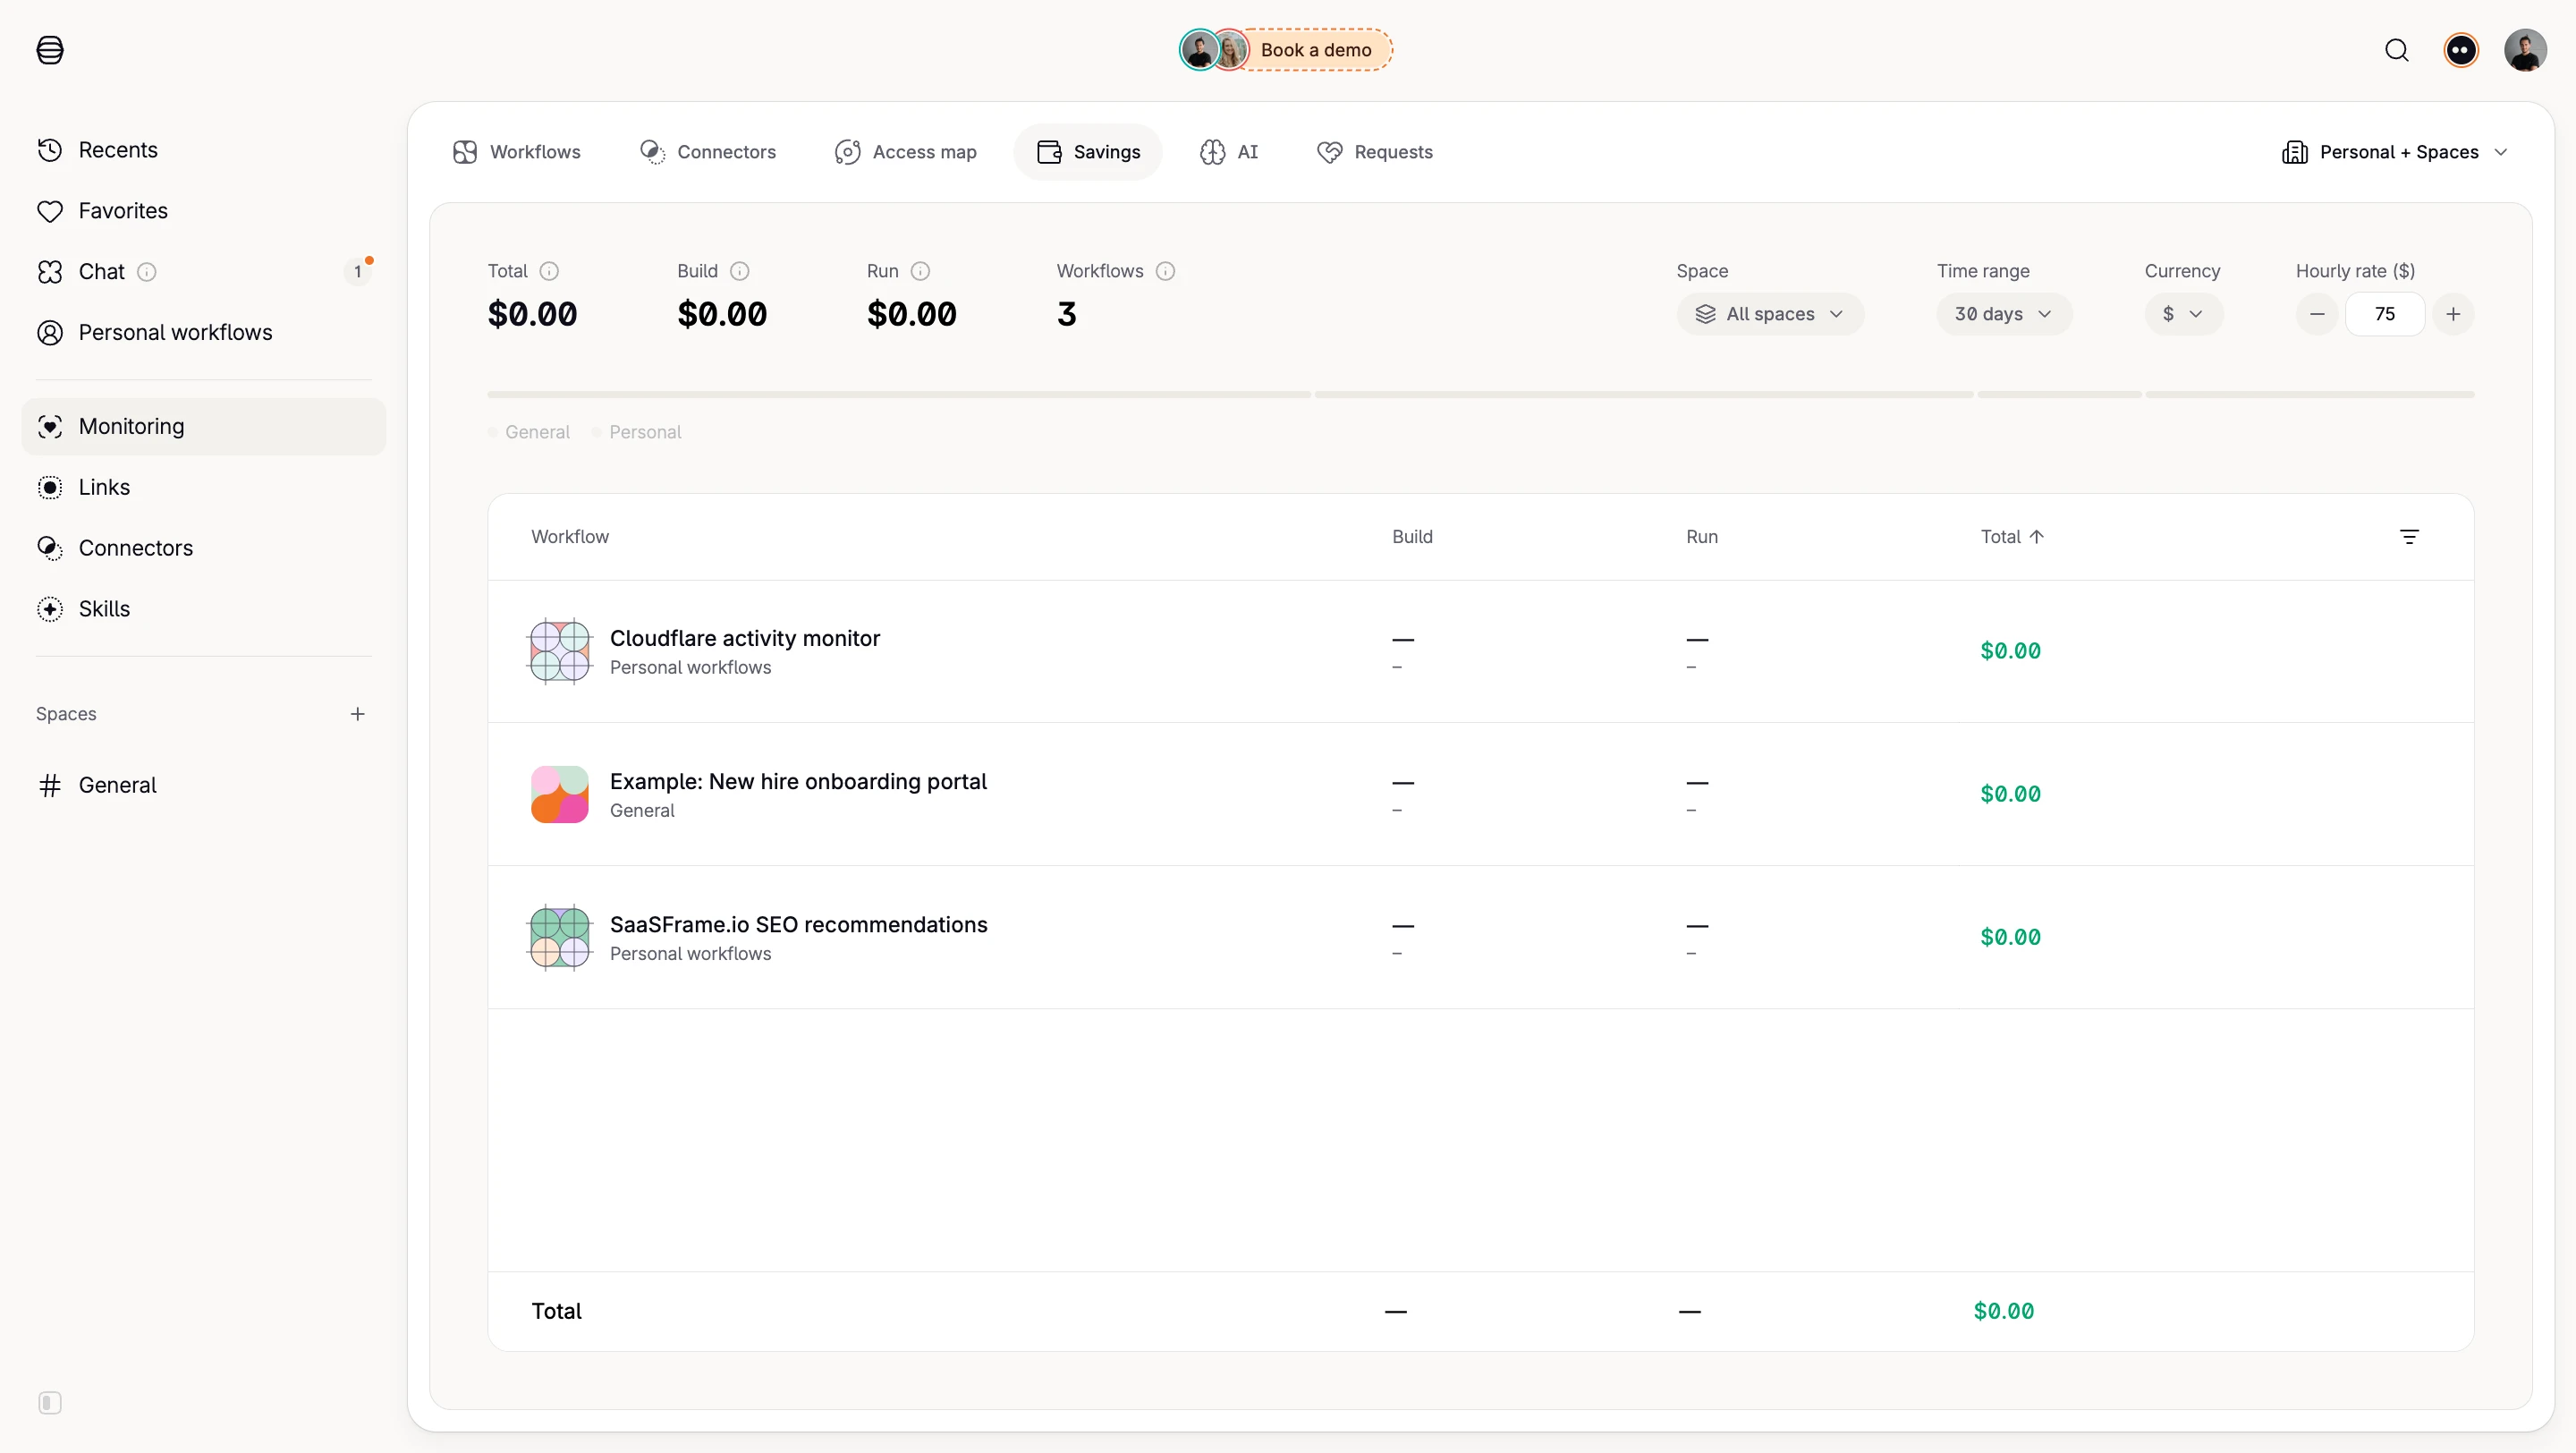Screen dimensions: 2576x1453
Task: Show info tooltip for Build savings
Action: 740,271
